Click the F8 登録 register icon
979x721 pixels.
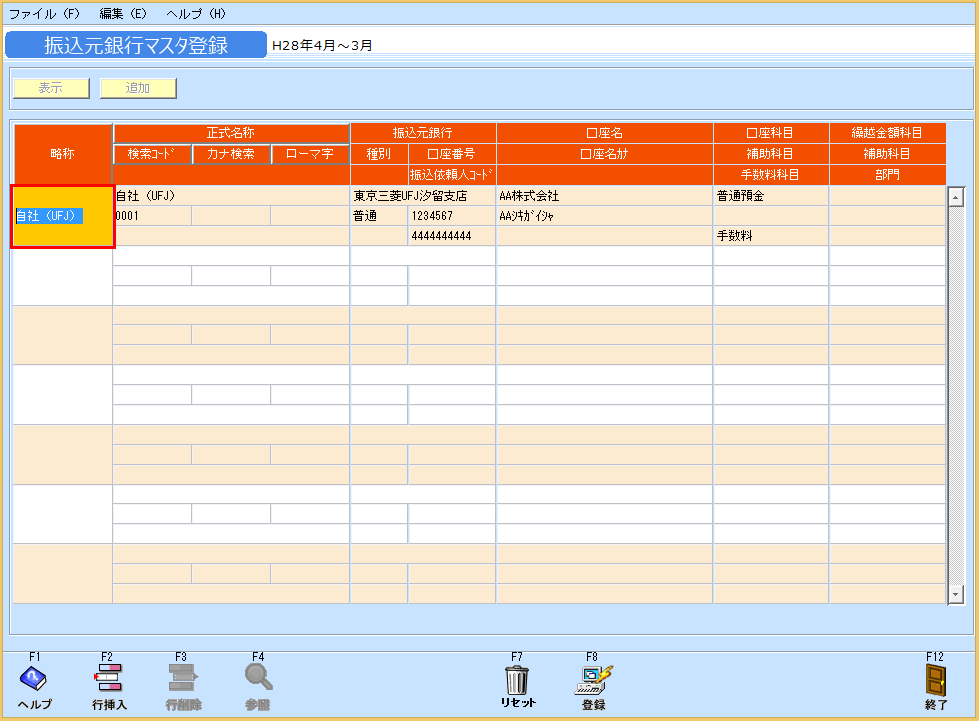tap(592, 679)
